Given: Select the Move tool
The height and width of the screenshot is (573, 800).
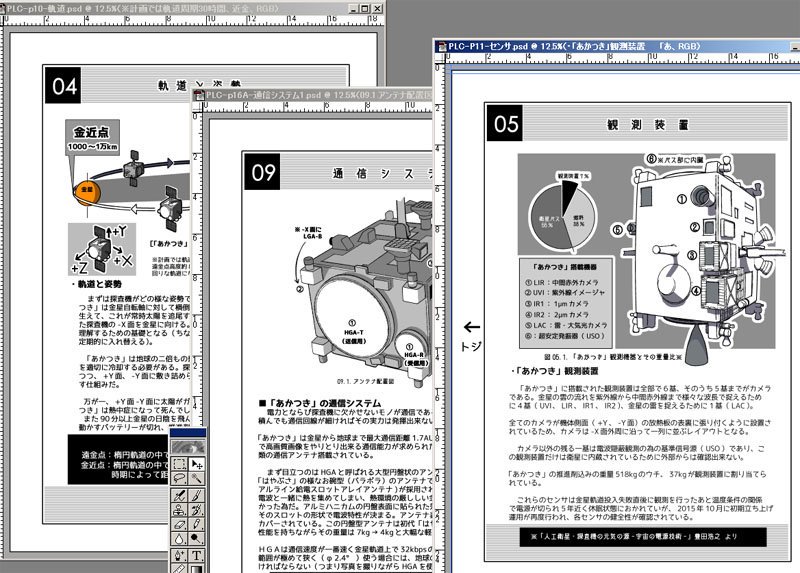Looking at the screenshot, I should (197, 464).
